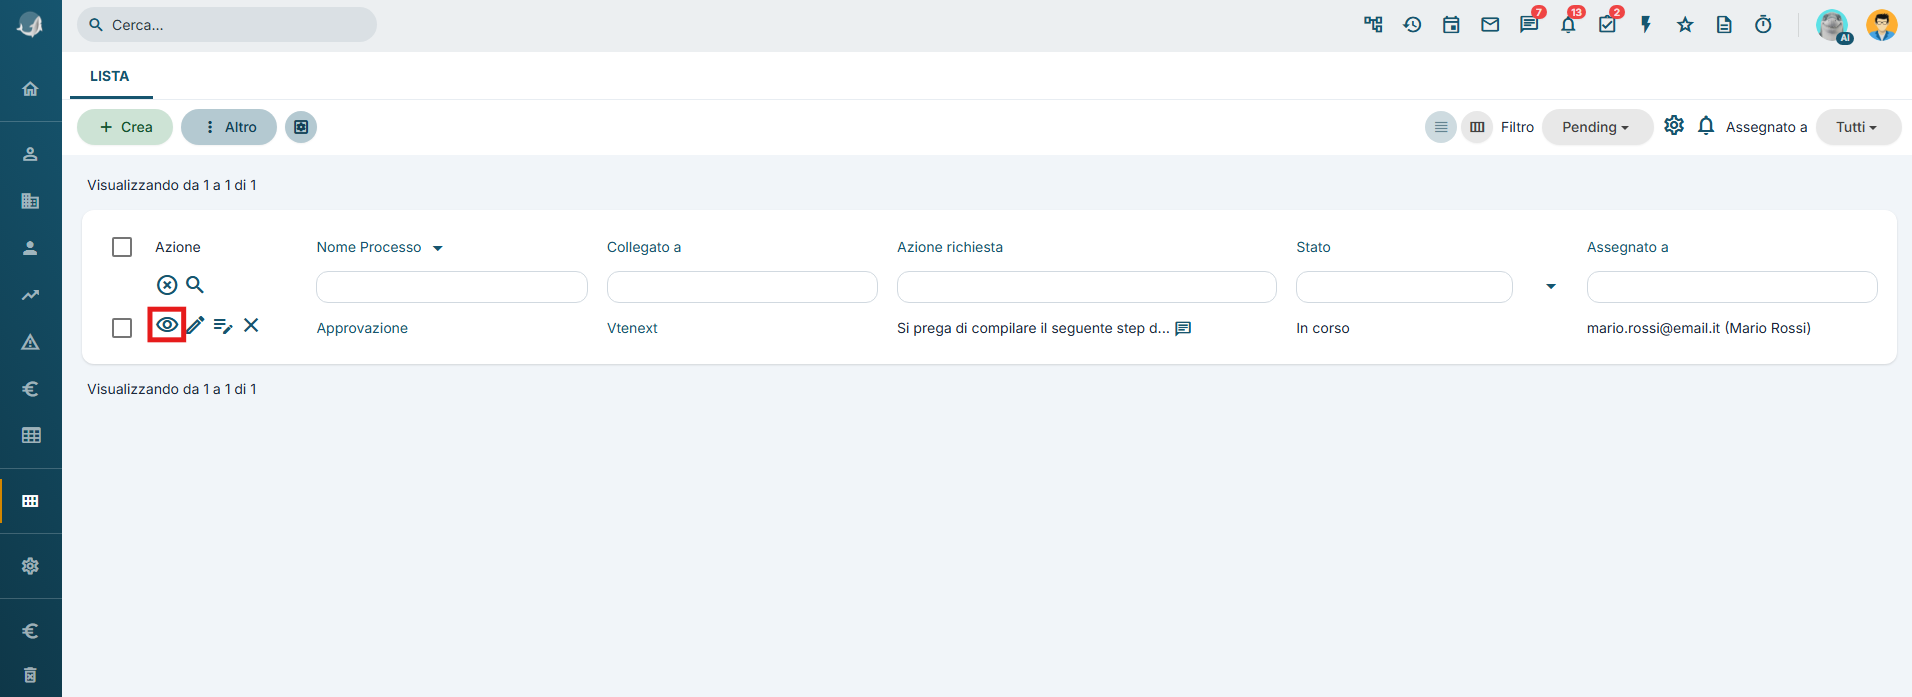Click the quick edit list icon for Approvazione
This screenshot has height=697, width=1912.
223,326
